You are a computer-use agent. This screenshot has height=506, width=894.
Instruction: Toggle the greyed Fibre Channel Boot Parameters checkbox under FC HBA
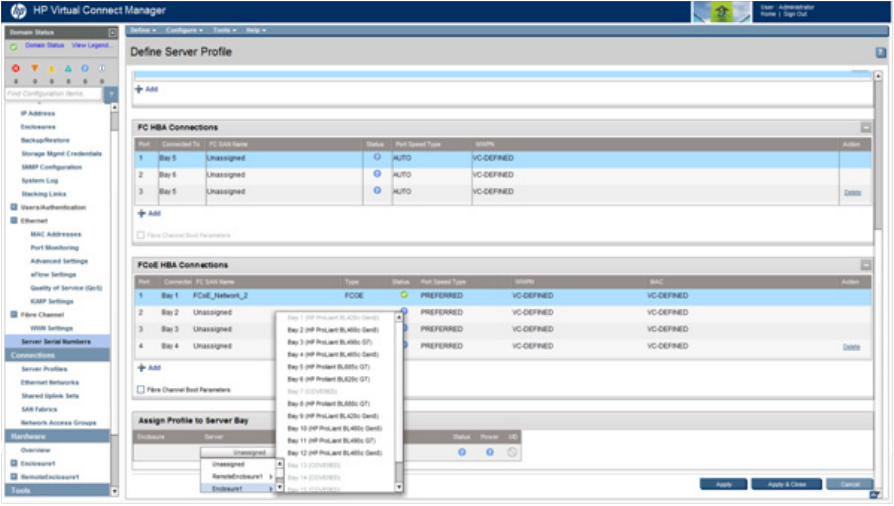point(141,235)
